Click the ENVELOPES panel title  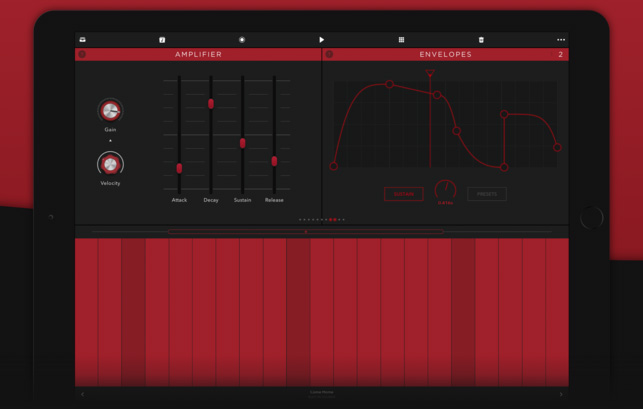pos(446,54)
